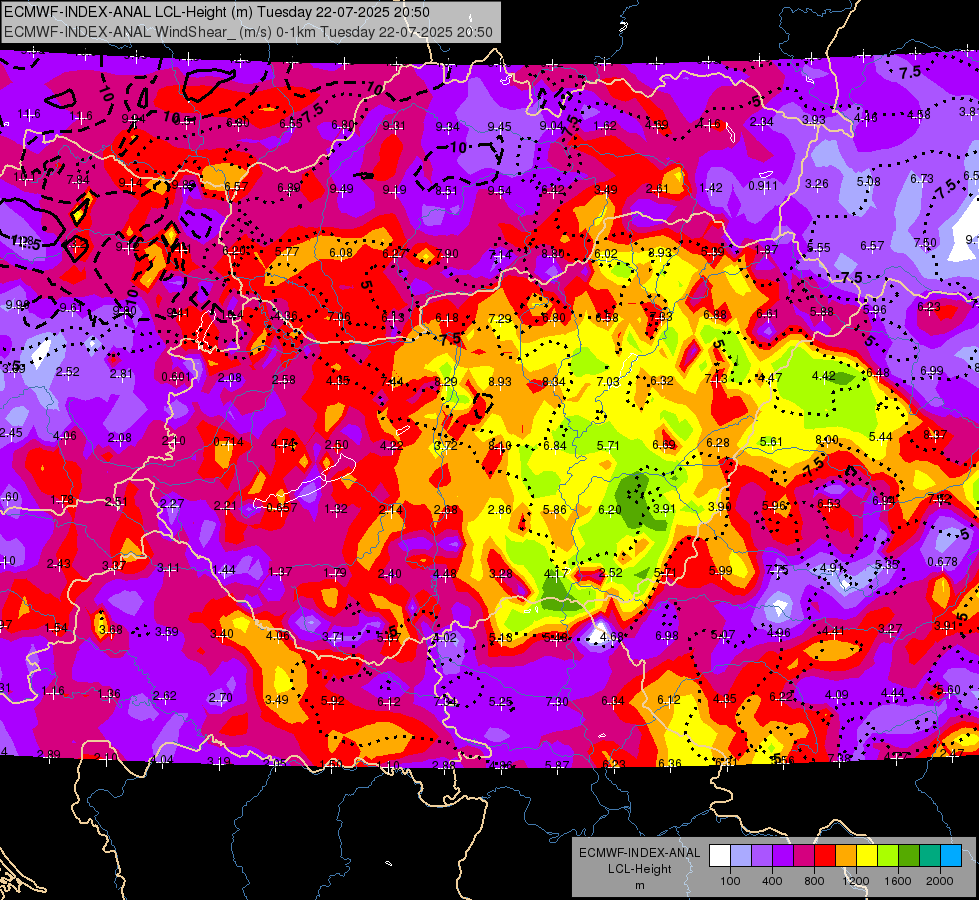The width and height of the screenshot is (979, 900).
Task: Click the grid value 6.36
Action: click(670, 763)
